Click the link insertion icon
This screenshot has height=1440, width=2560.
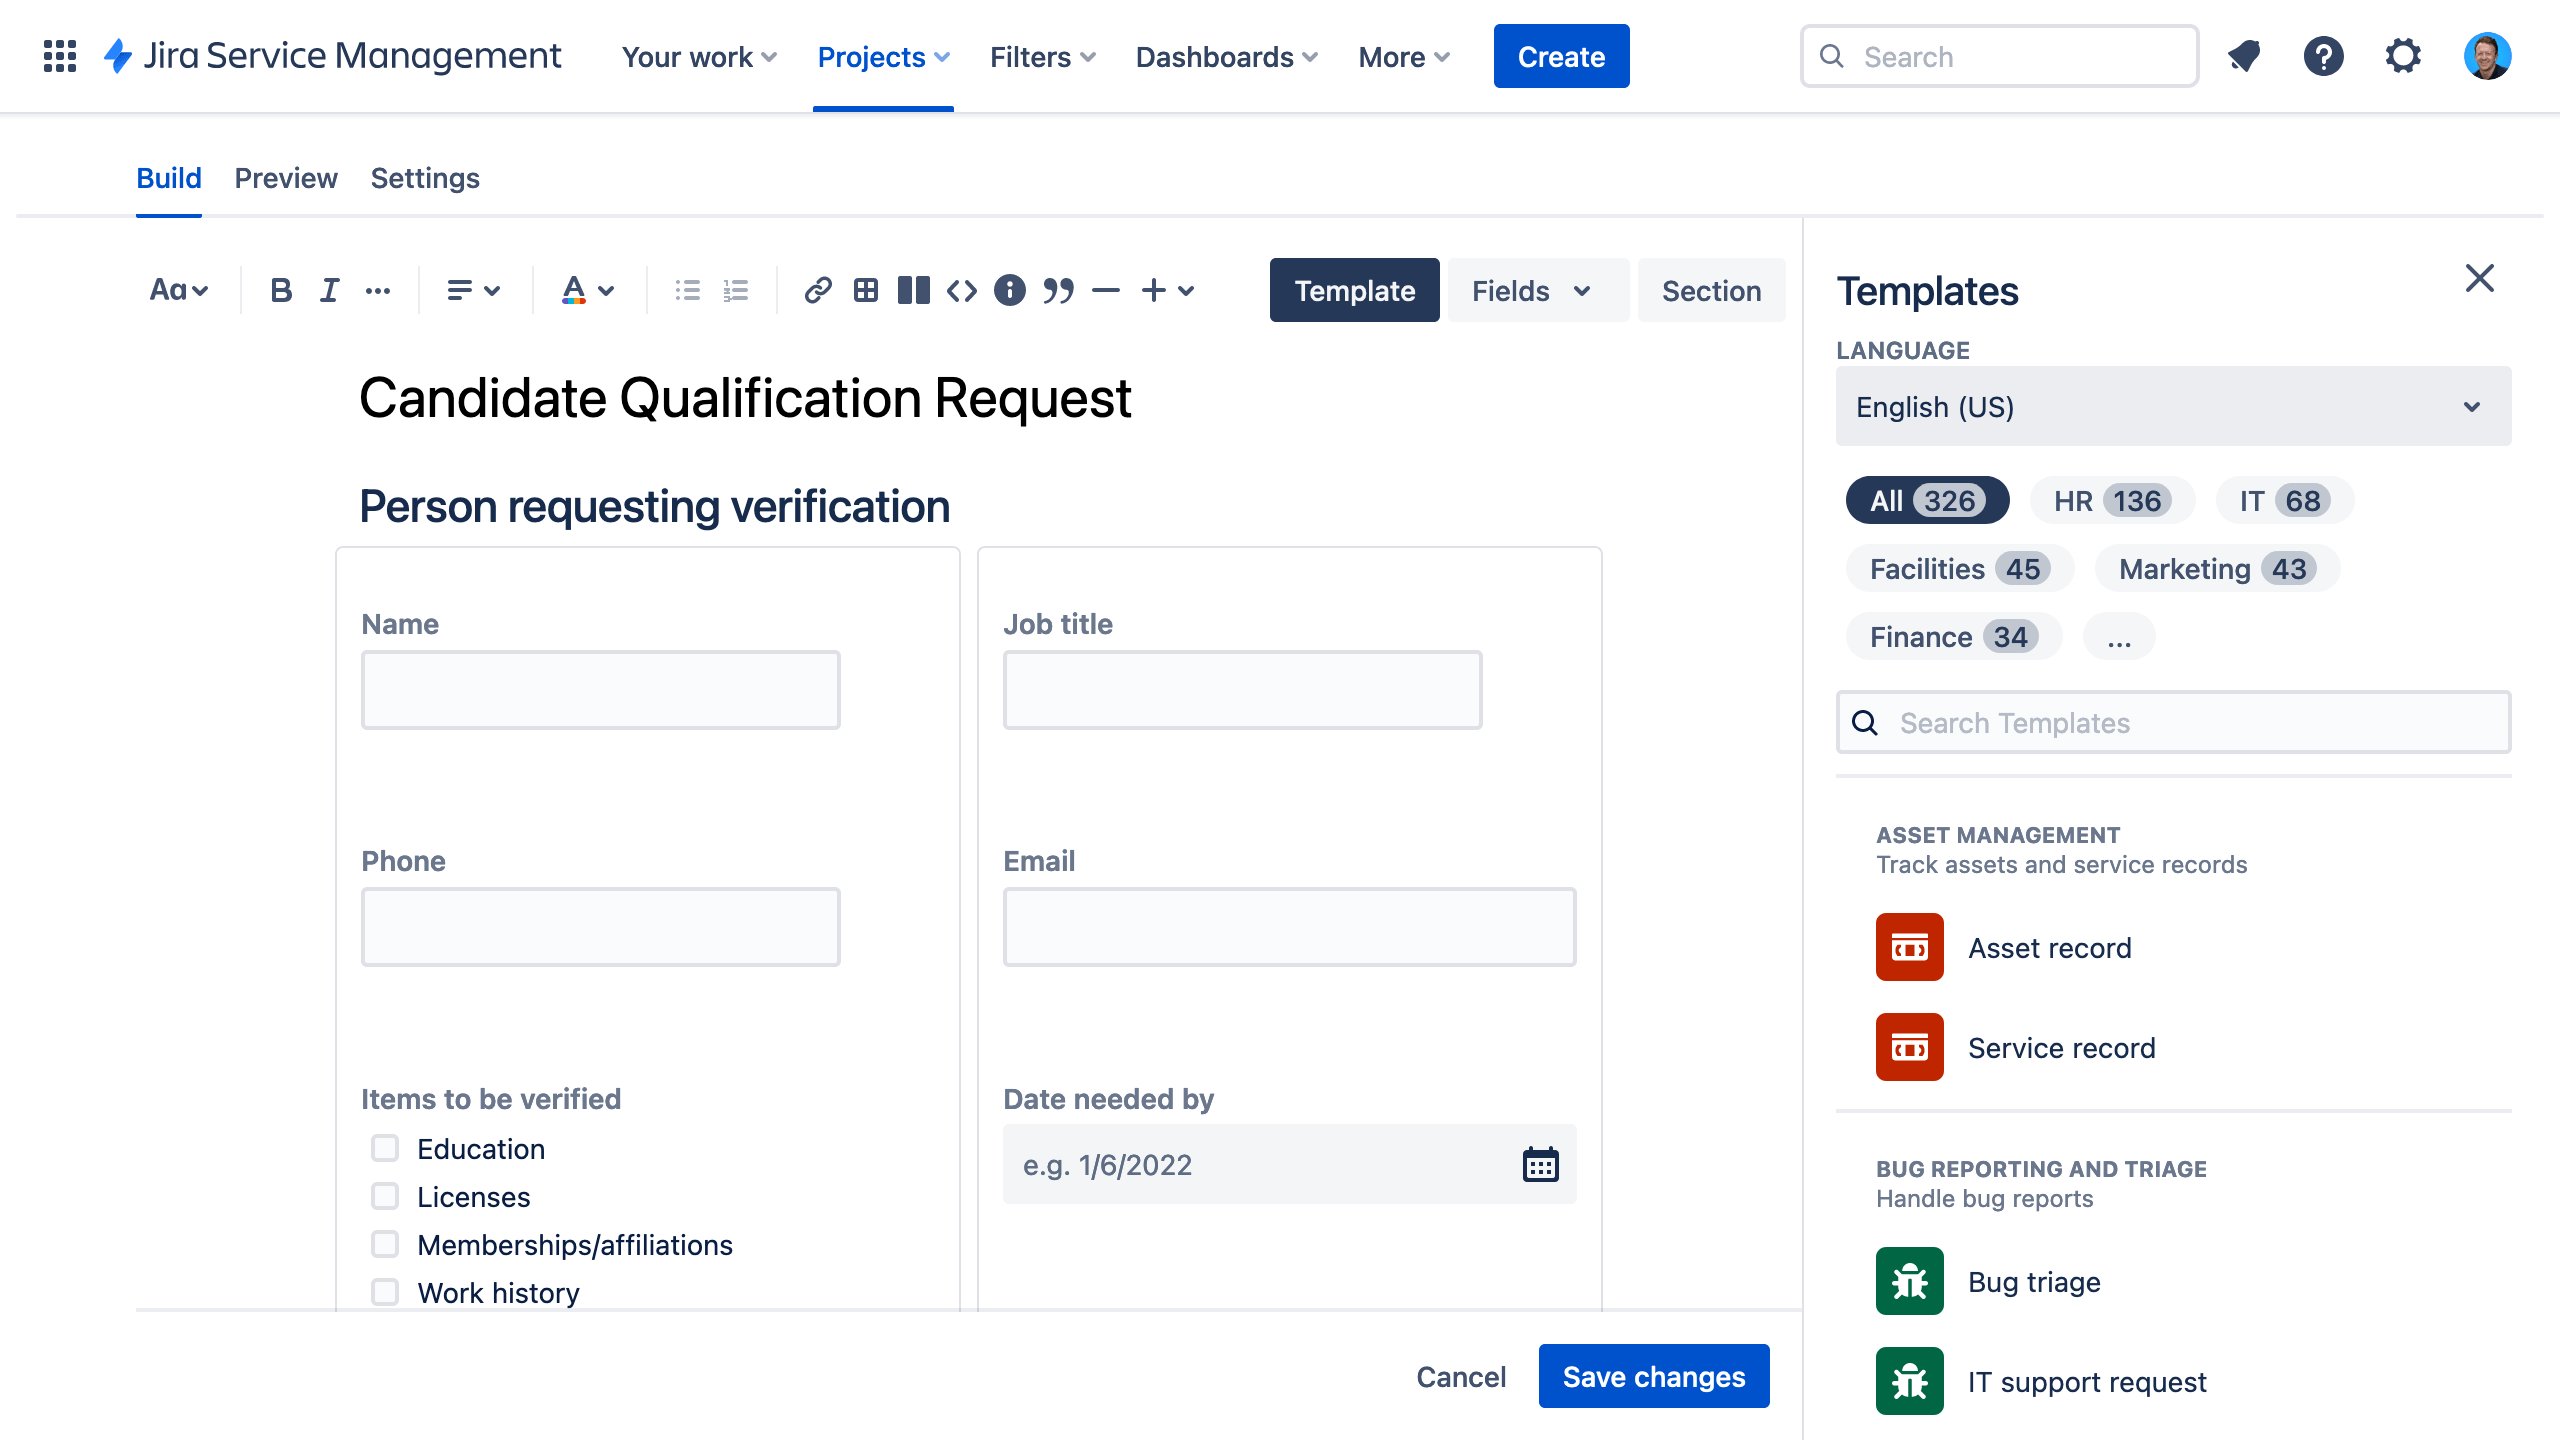[x=816, y=288]
